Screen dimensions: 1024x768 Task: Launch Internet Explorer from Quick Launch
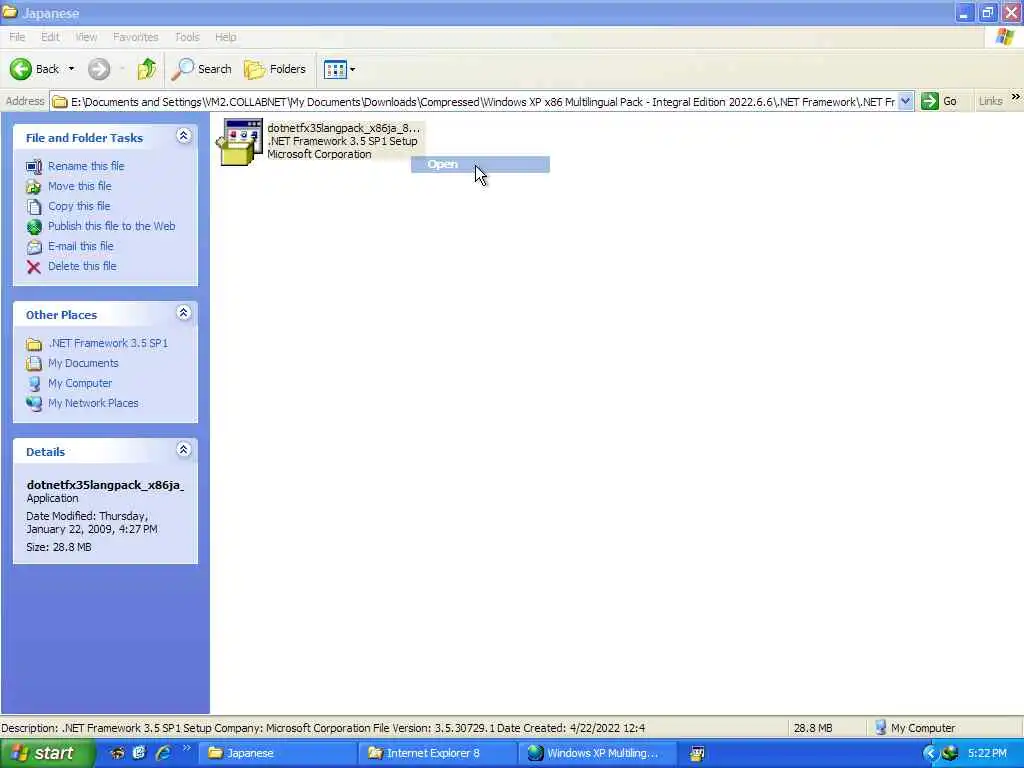click(x=163, y=753)
